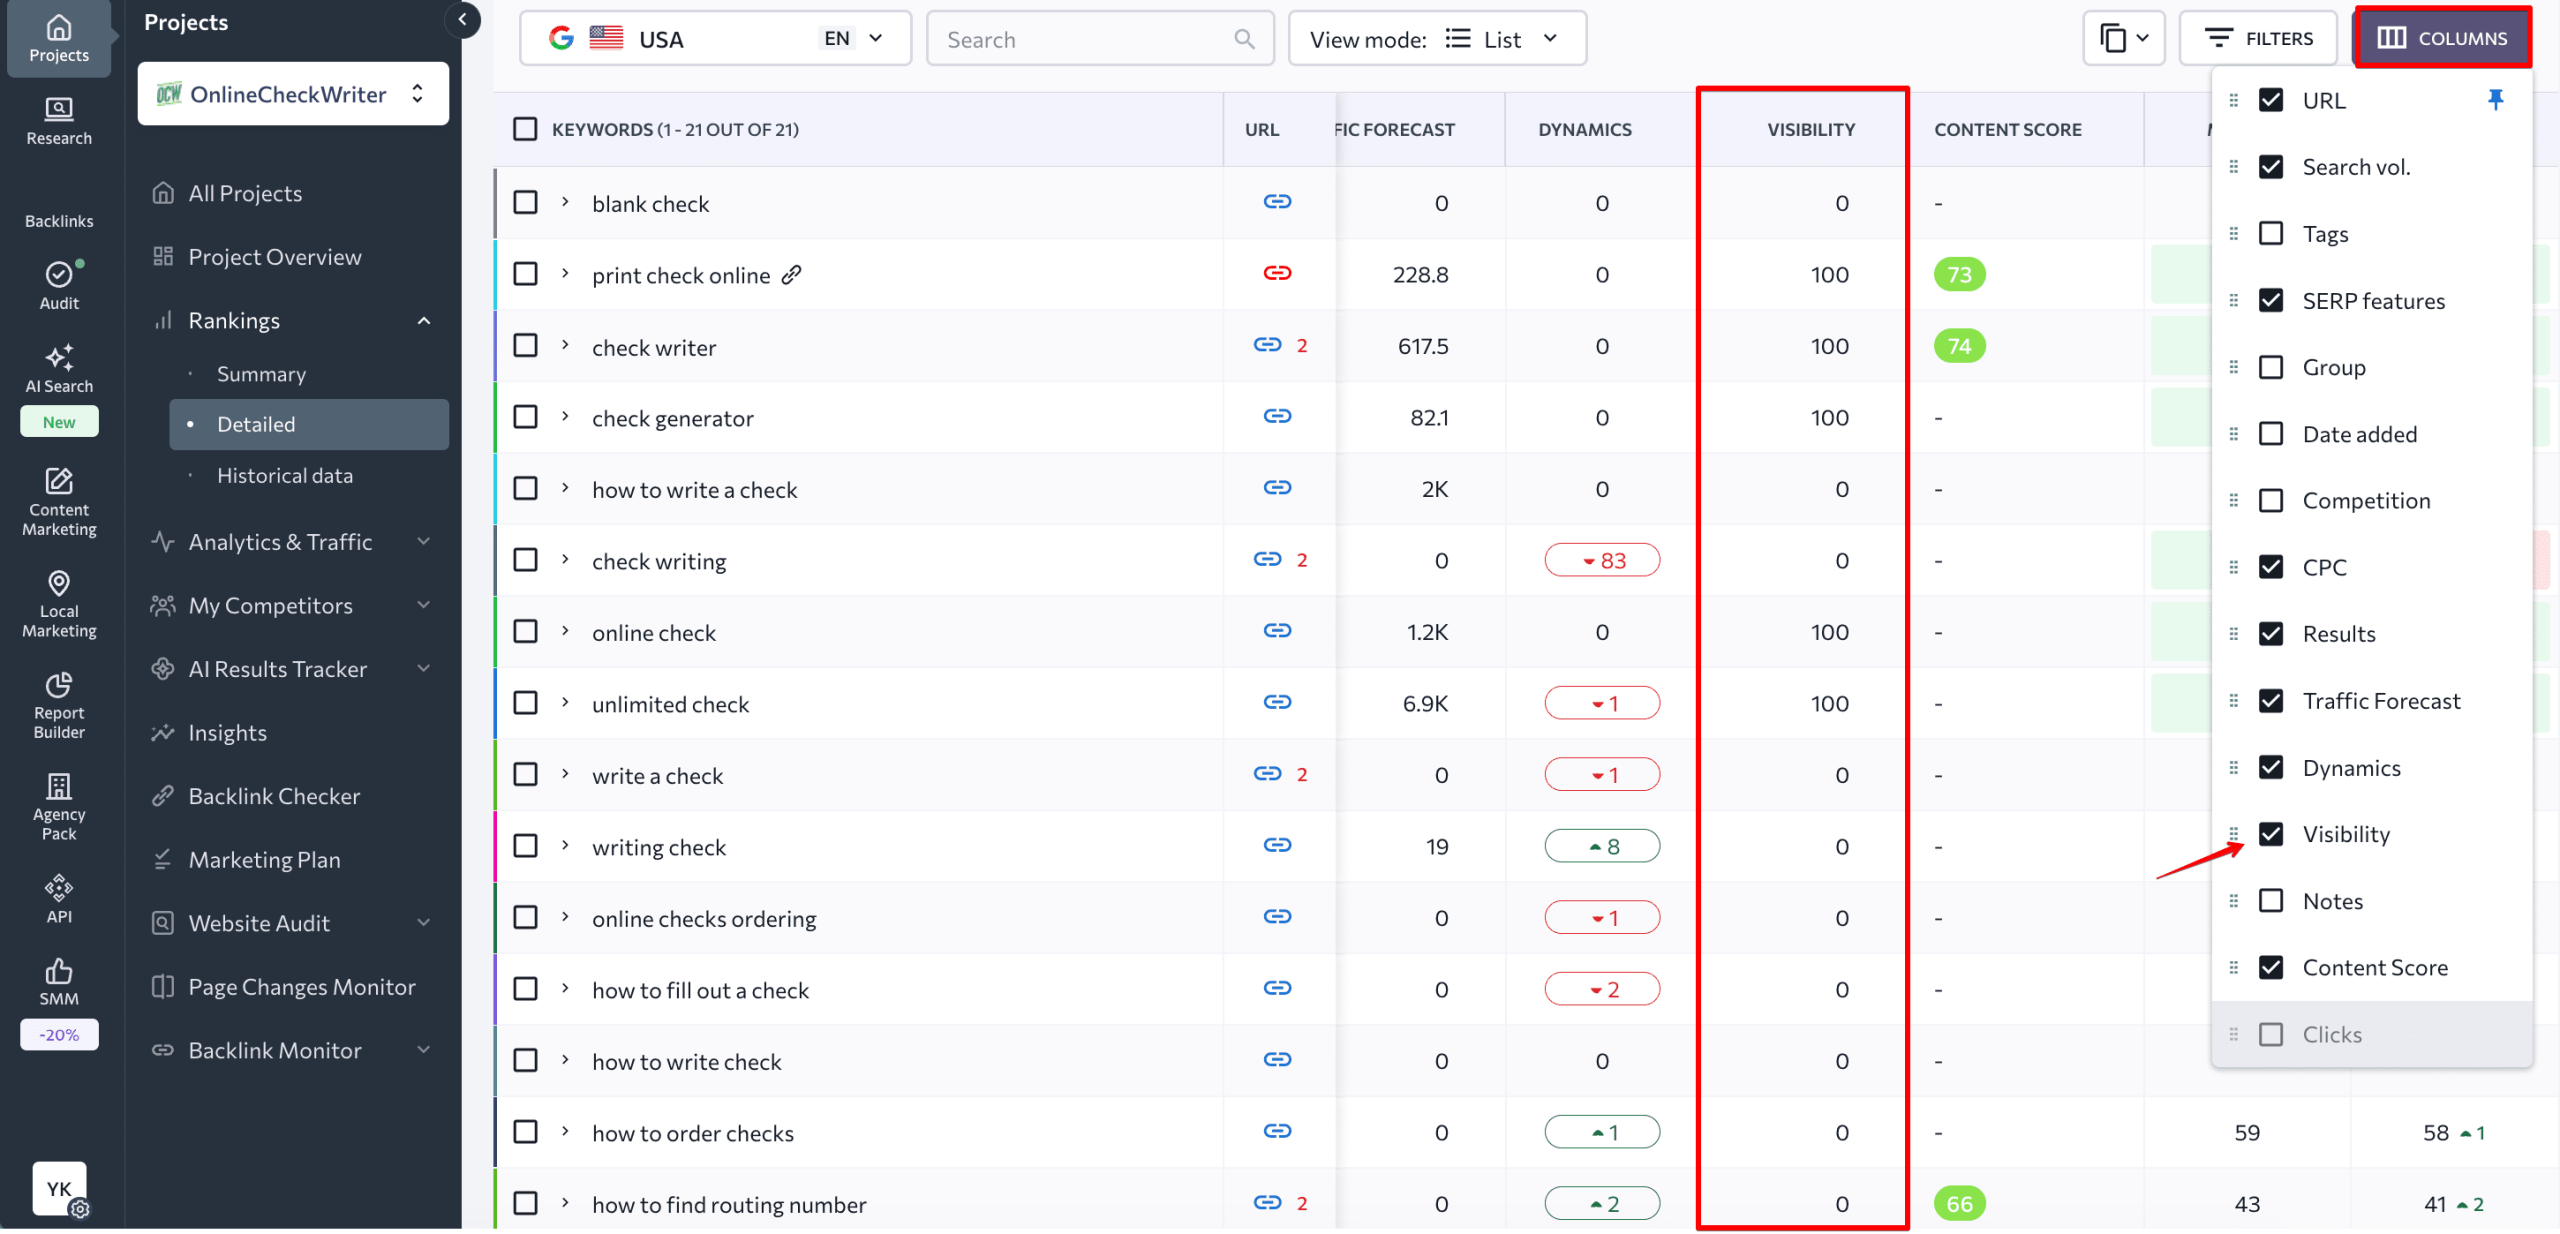The height and width of the screenshot is (1234, 2560).
Task: Open the external link for print check online
Action: click(x=791, y=274)
